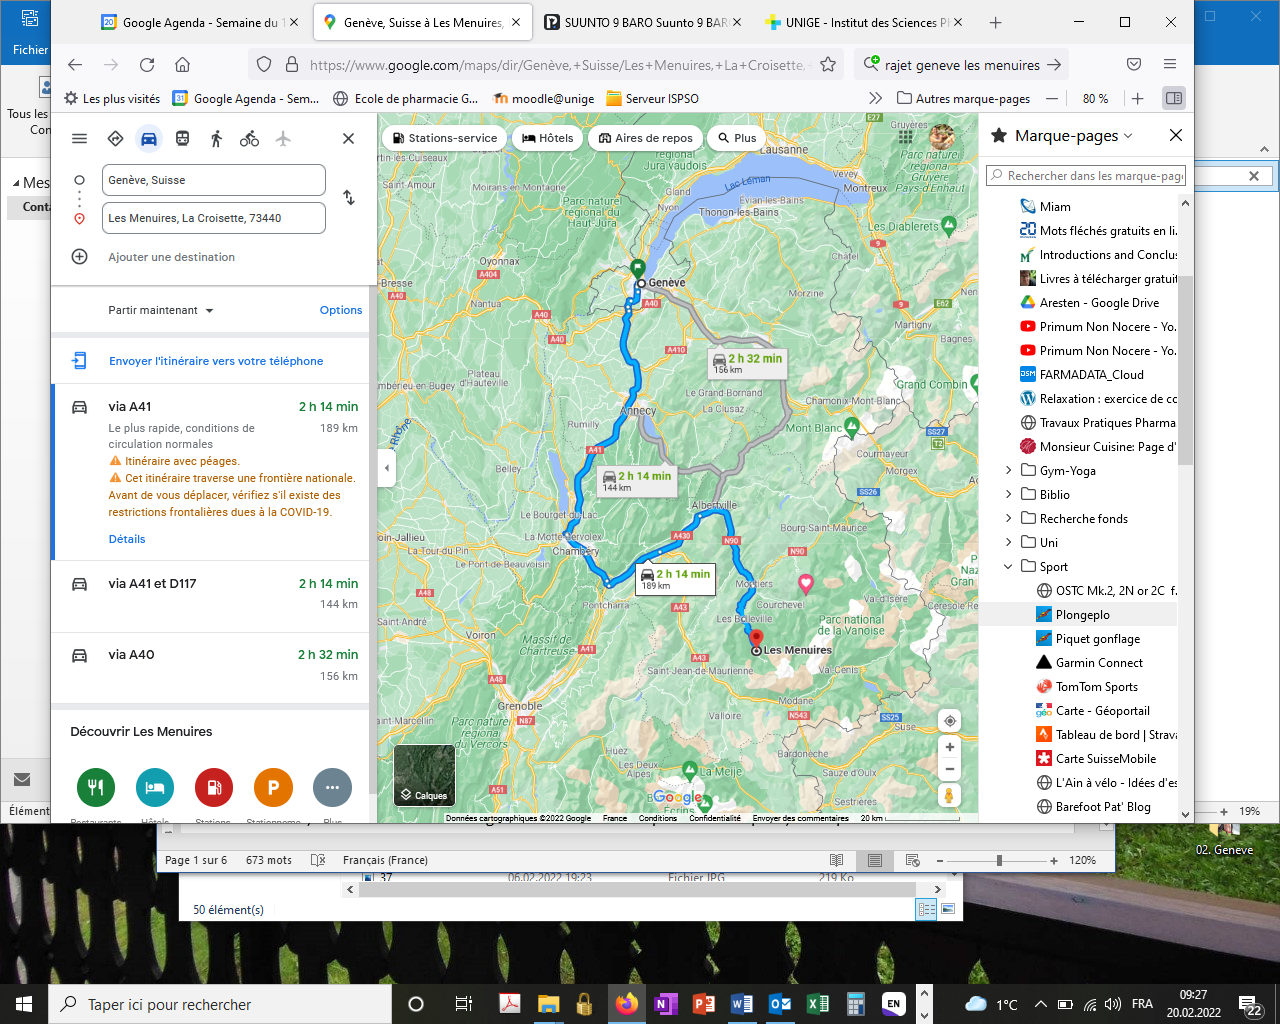Open Excel from taskbar
This screenshot has width=1280, height=1024.
pyautogui.click(x=818, y=1004)
